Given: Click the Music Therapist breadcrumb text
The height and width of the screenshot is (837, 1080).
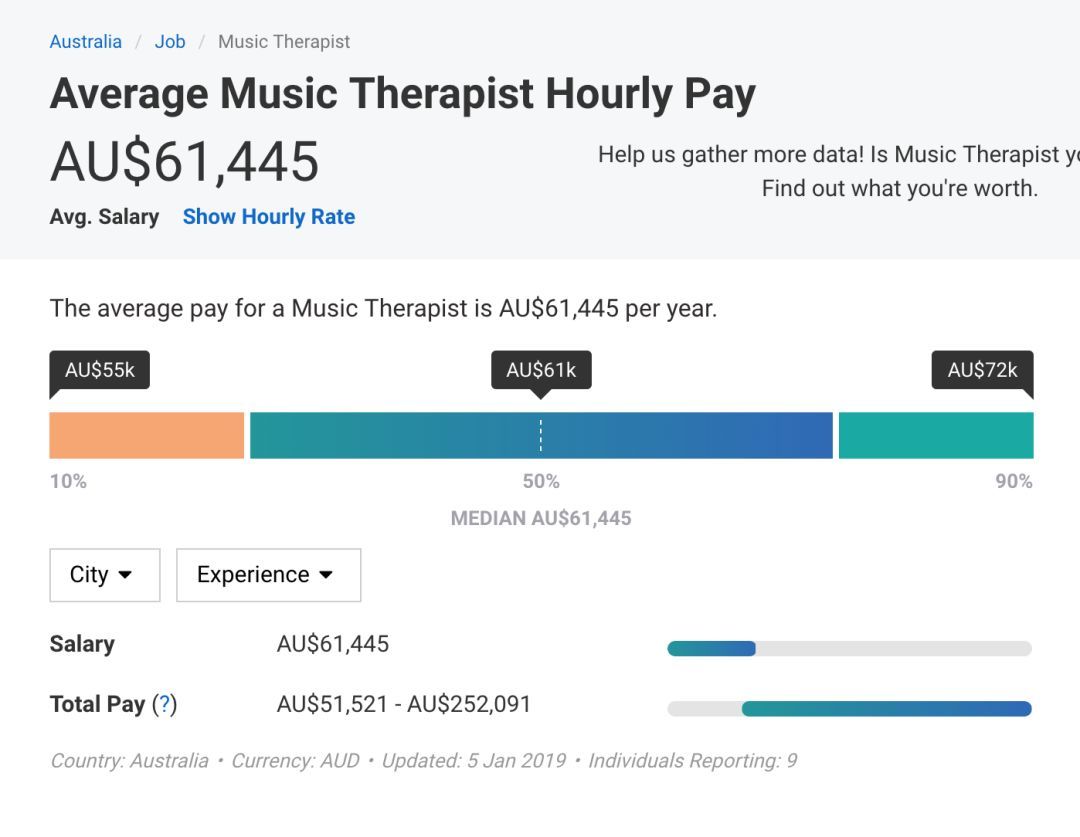Looking at the screenshot, I should click(284, 42).
